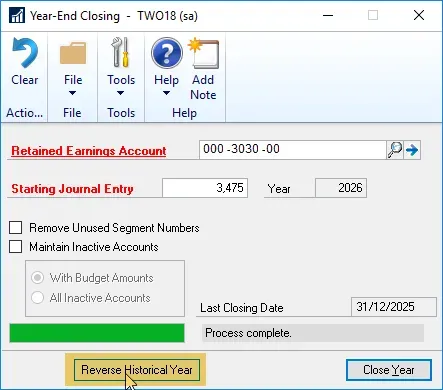Click the Starting Journal Entry field

tap(205, 188)
